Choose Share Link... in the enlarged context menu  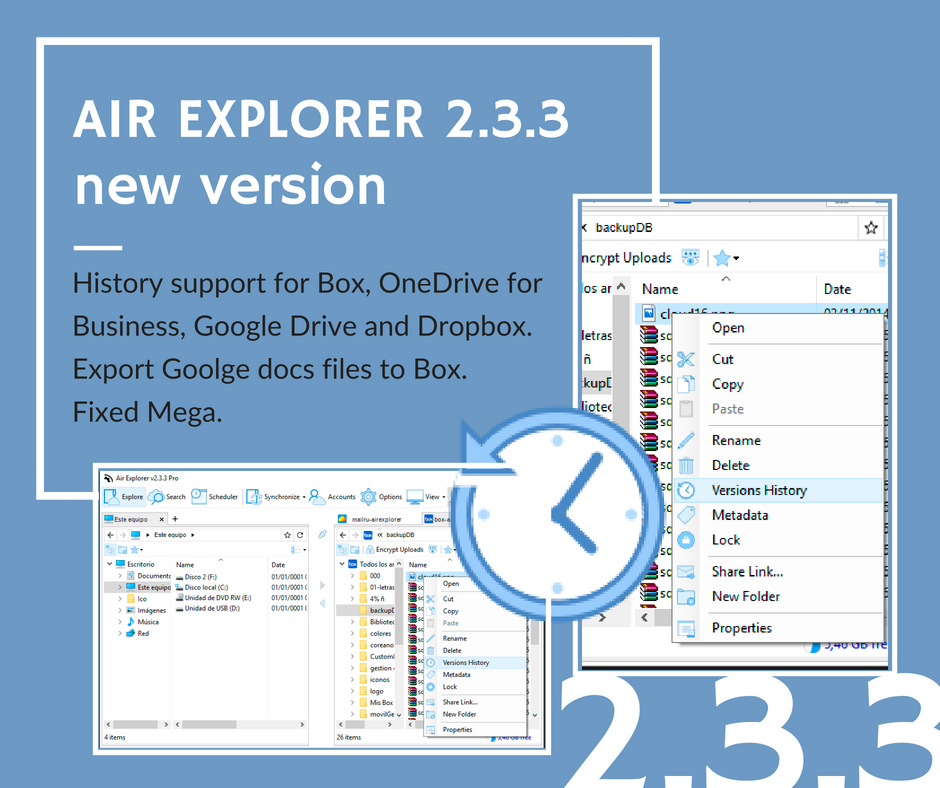[x=778, y=572]
